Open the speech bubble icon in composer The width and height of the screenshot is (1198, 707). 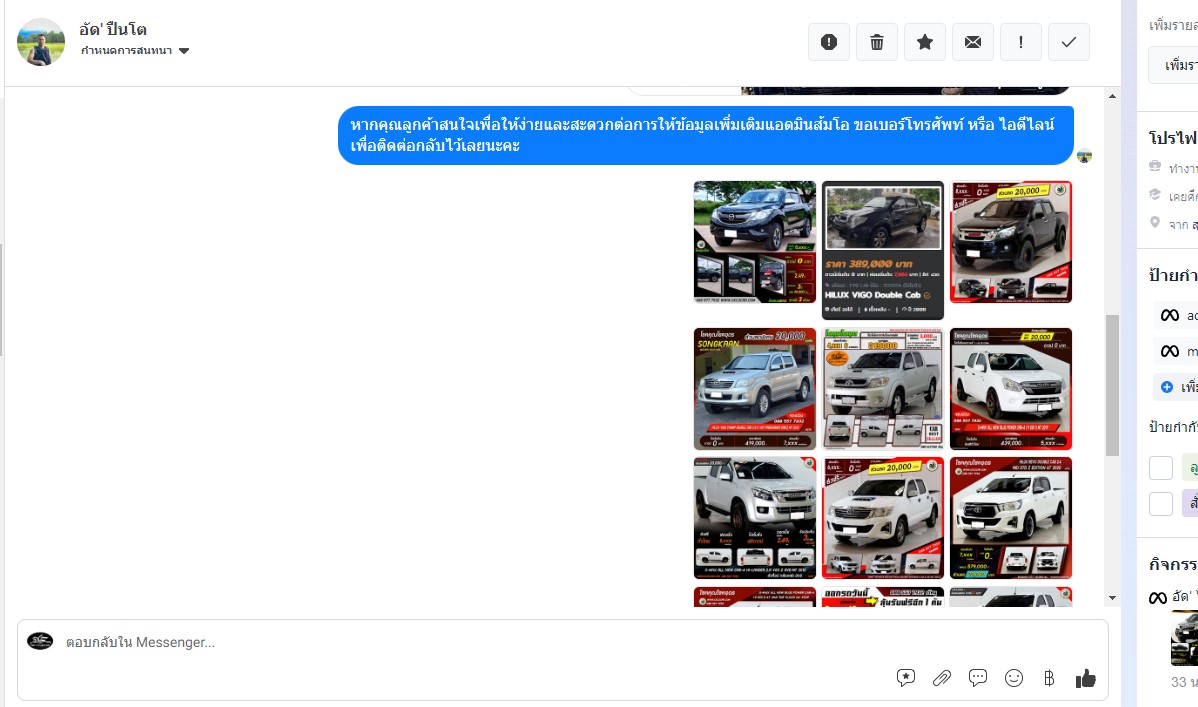tap(977, 678)
